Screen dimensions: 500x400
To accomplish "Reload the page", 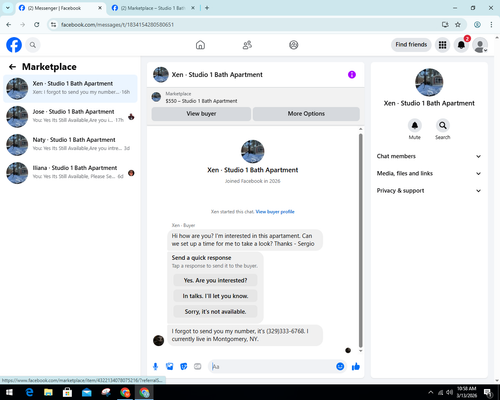I will point(37,25).
